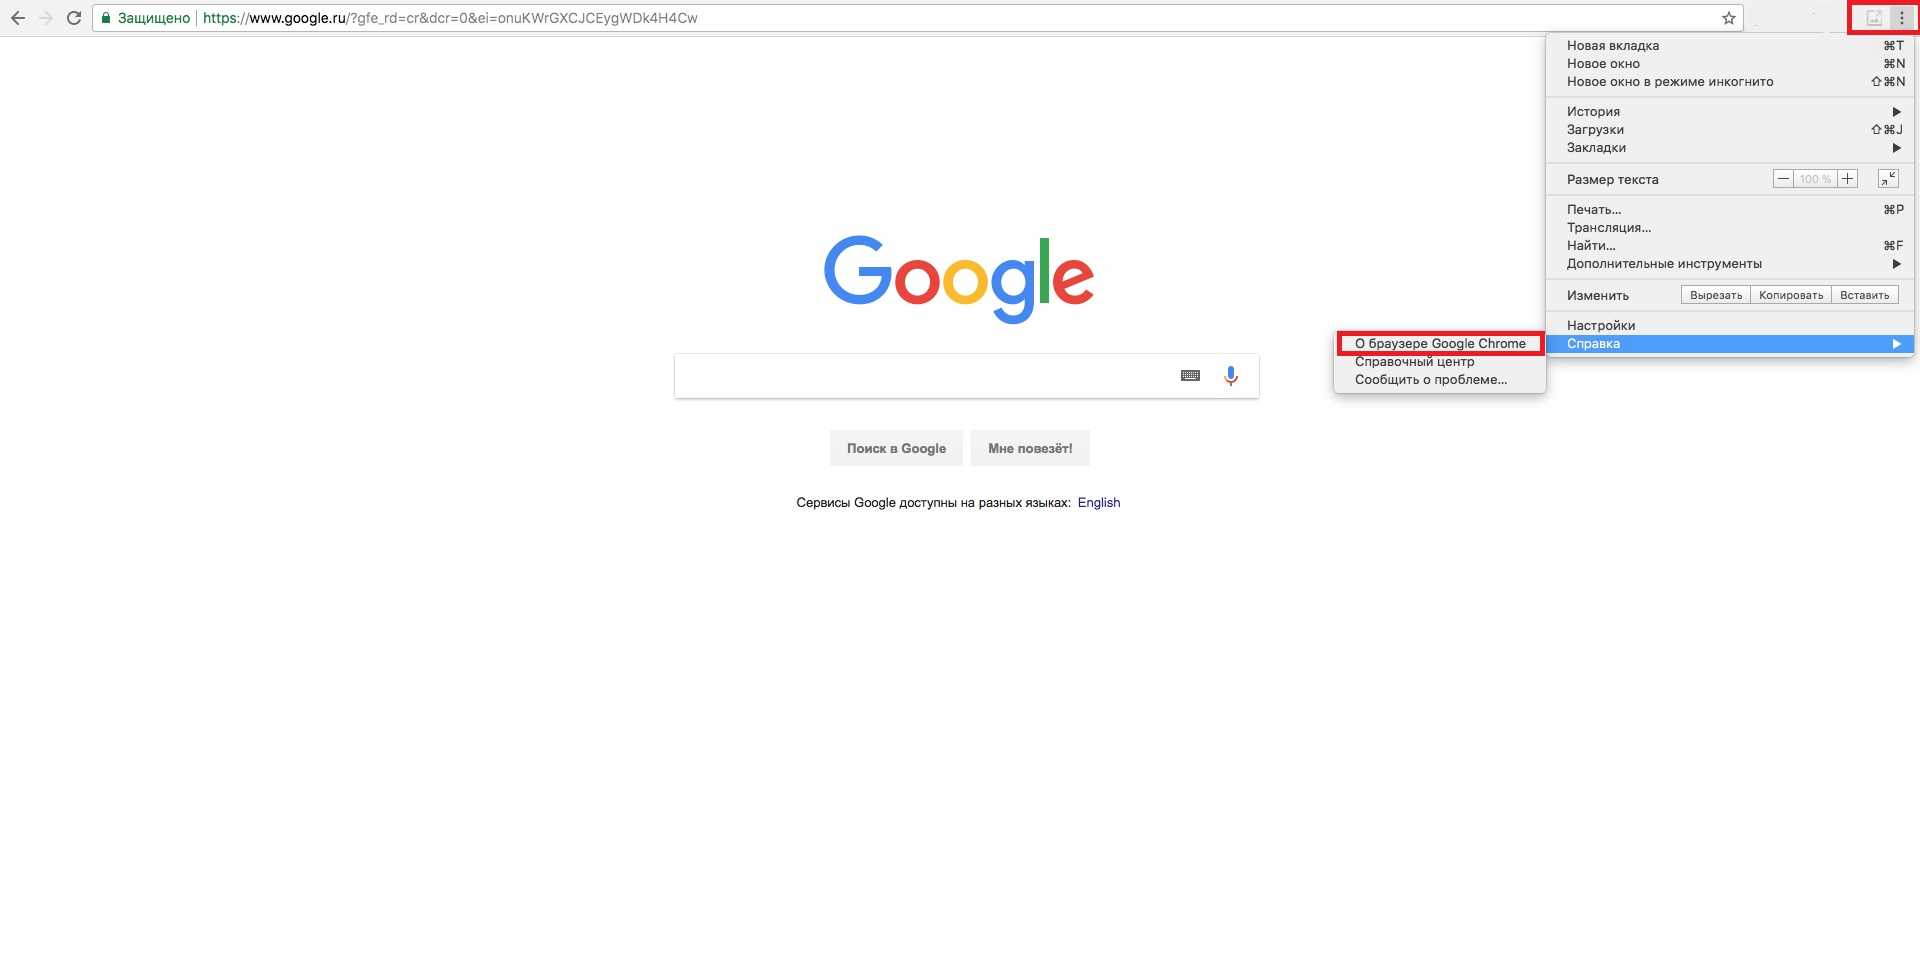Choose Новое окно in the menu

[1730, 64]
